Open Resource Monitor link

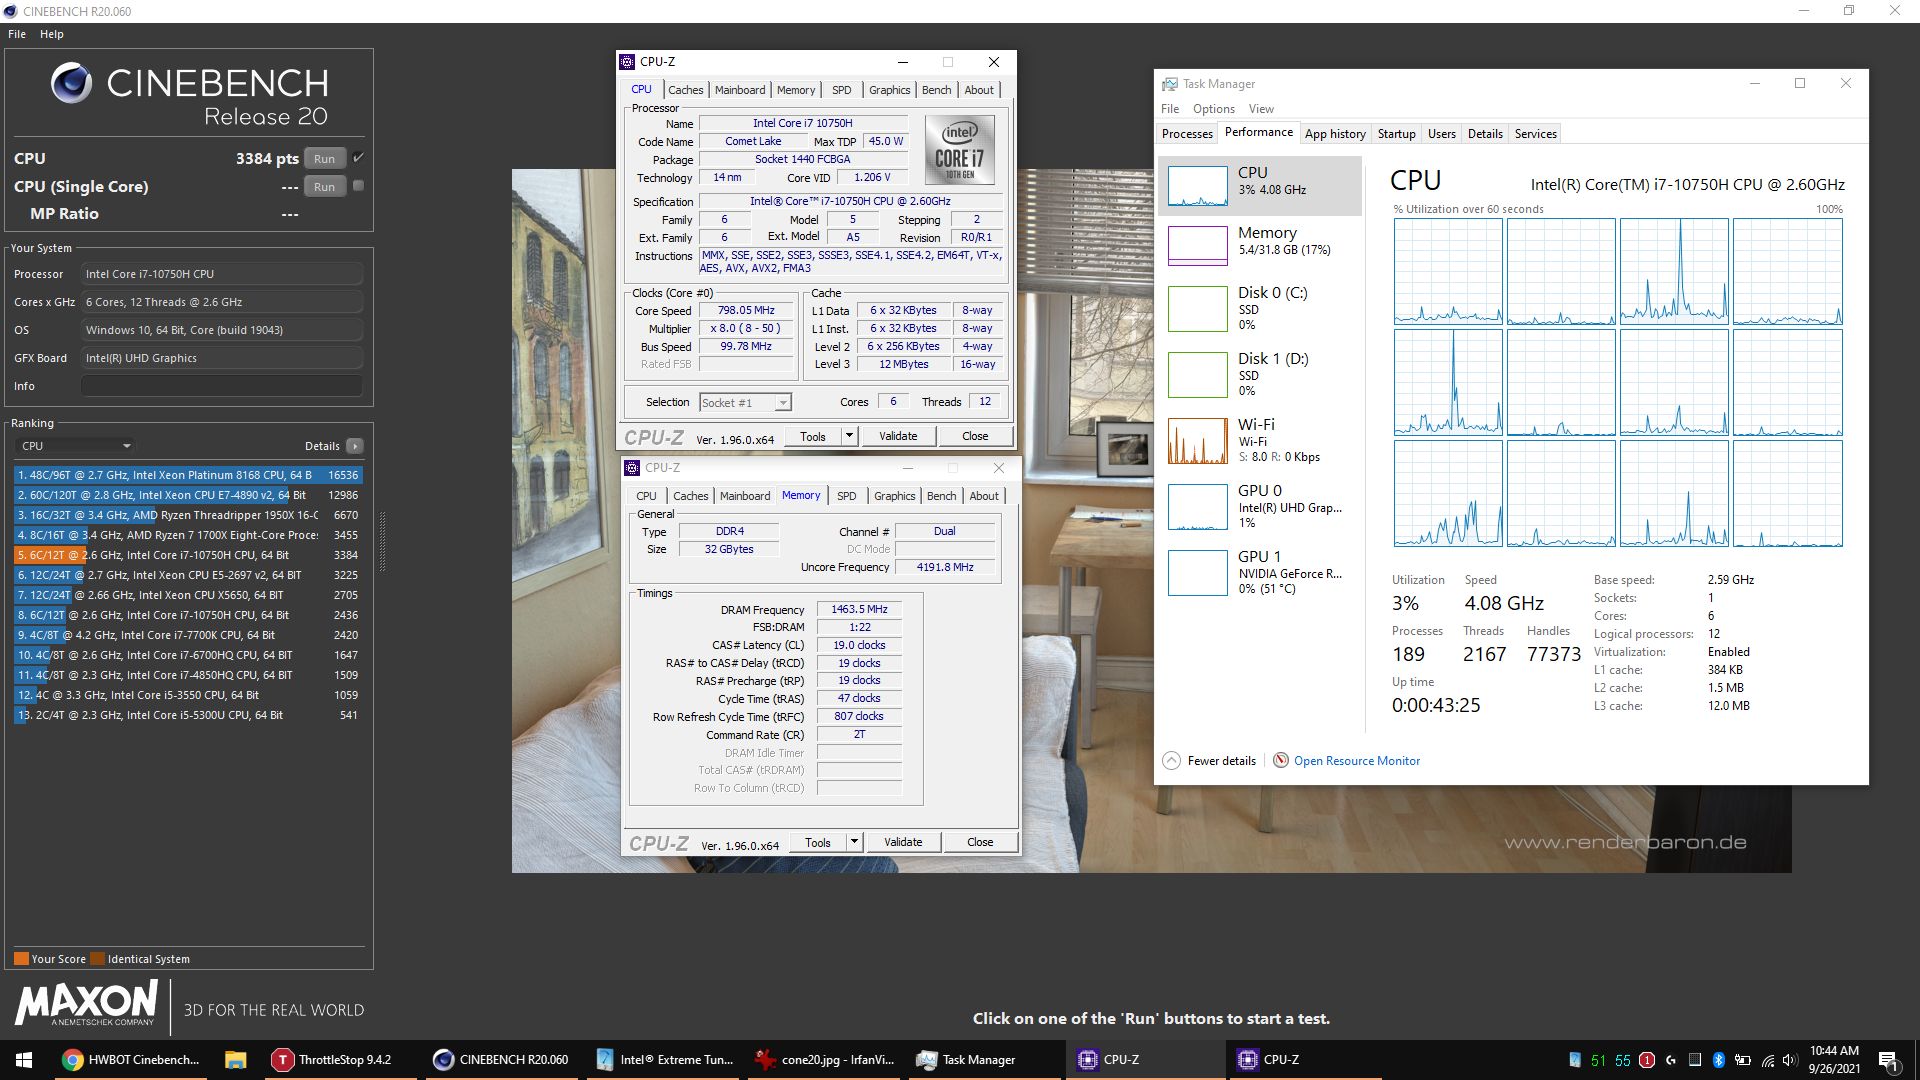(x=1356, y=761)
